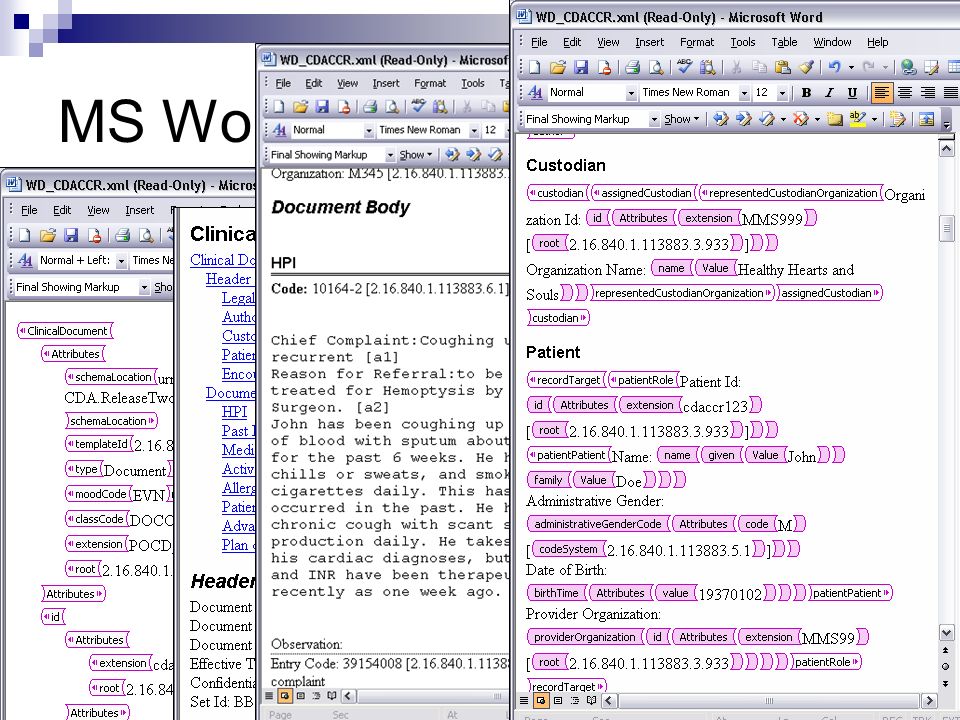Open the Insert menu in the middle Word window
Screen dimensions: 960x720
coord(386,83)
